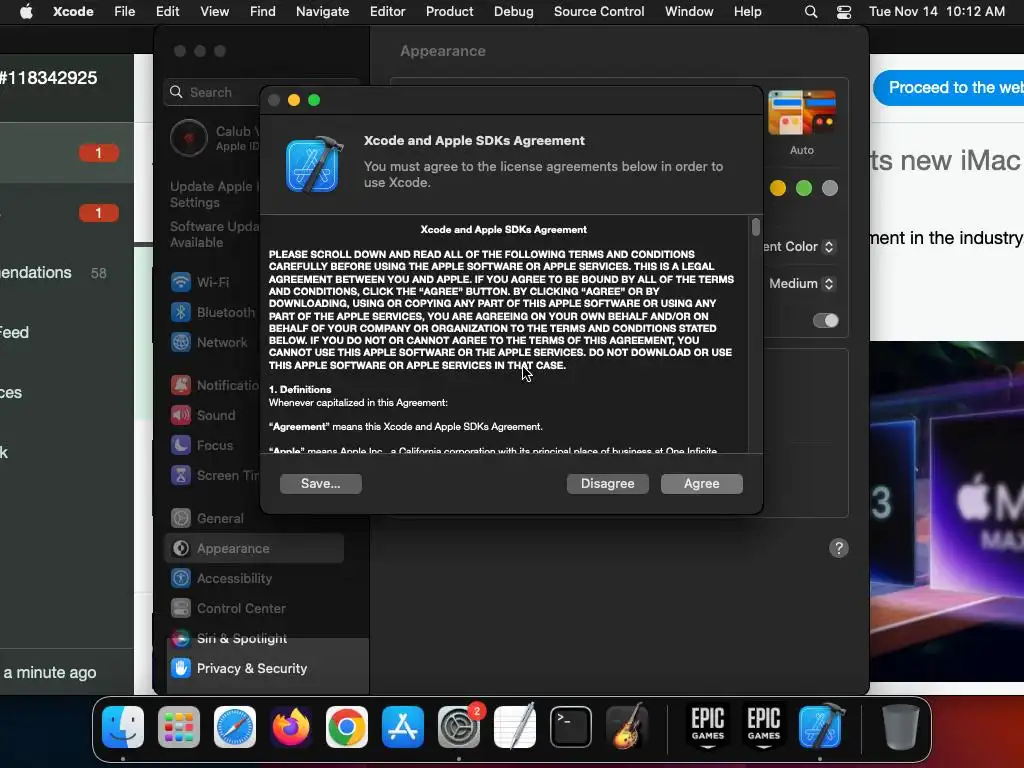Open Finder from the Dock

pos(123,727)
